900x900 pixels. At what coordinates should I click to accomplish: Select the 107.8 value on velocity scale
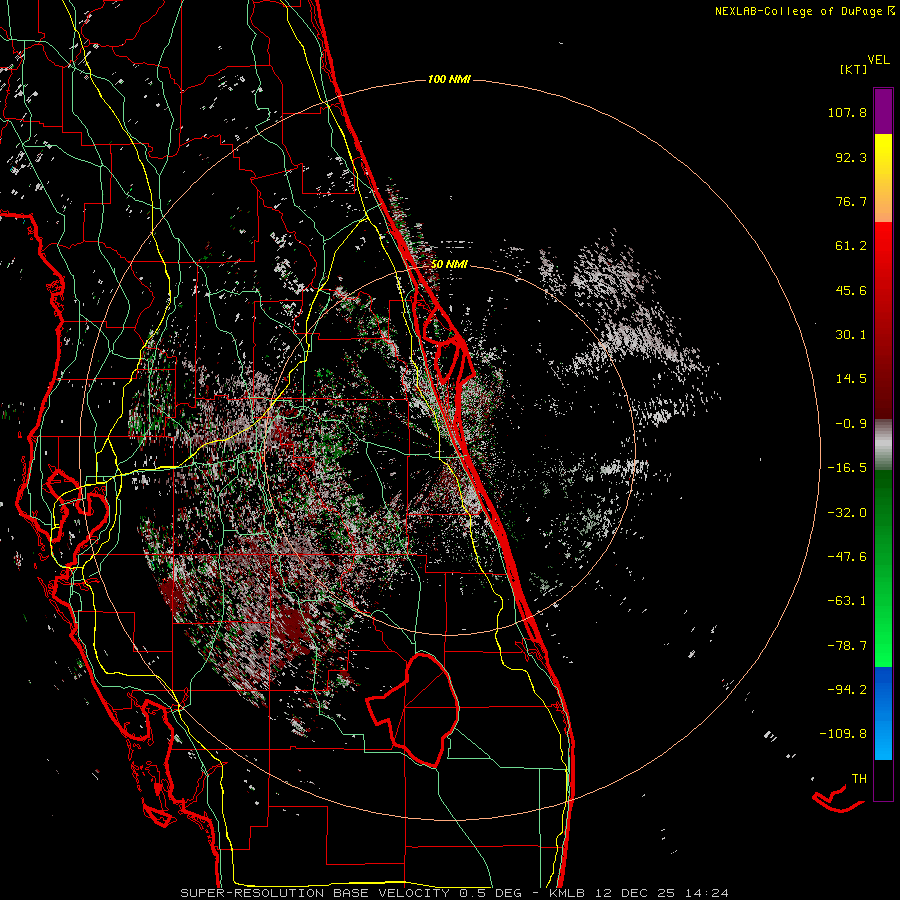pyautogui.click(x=847, y=112)
